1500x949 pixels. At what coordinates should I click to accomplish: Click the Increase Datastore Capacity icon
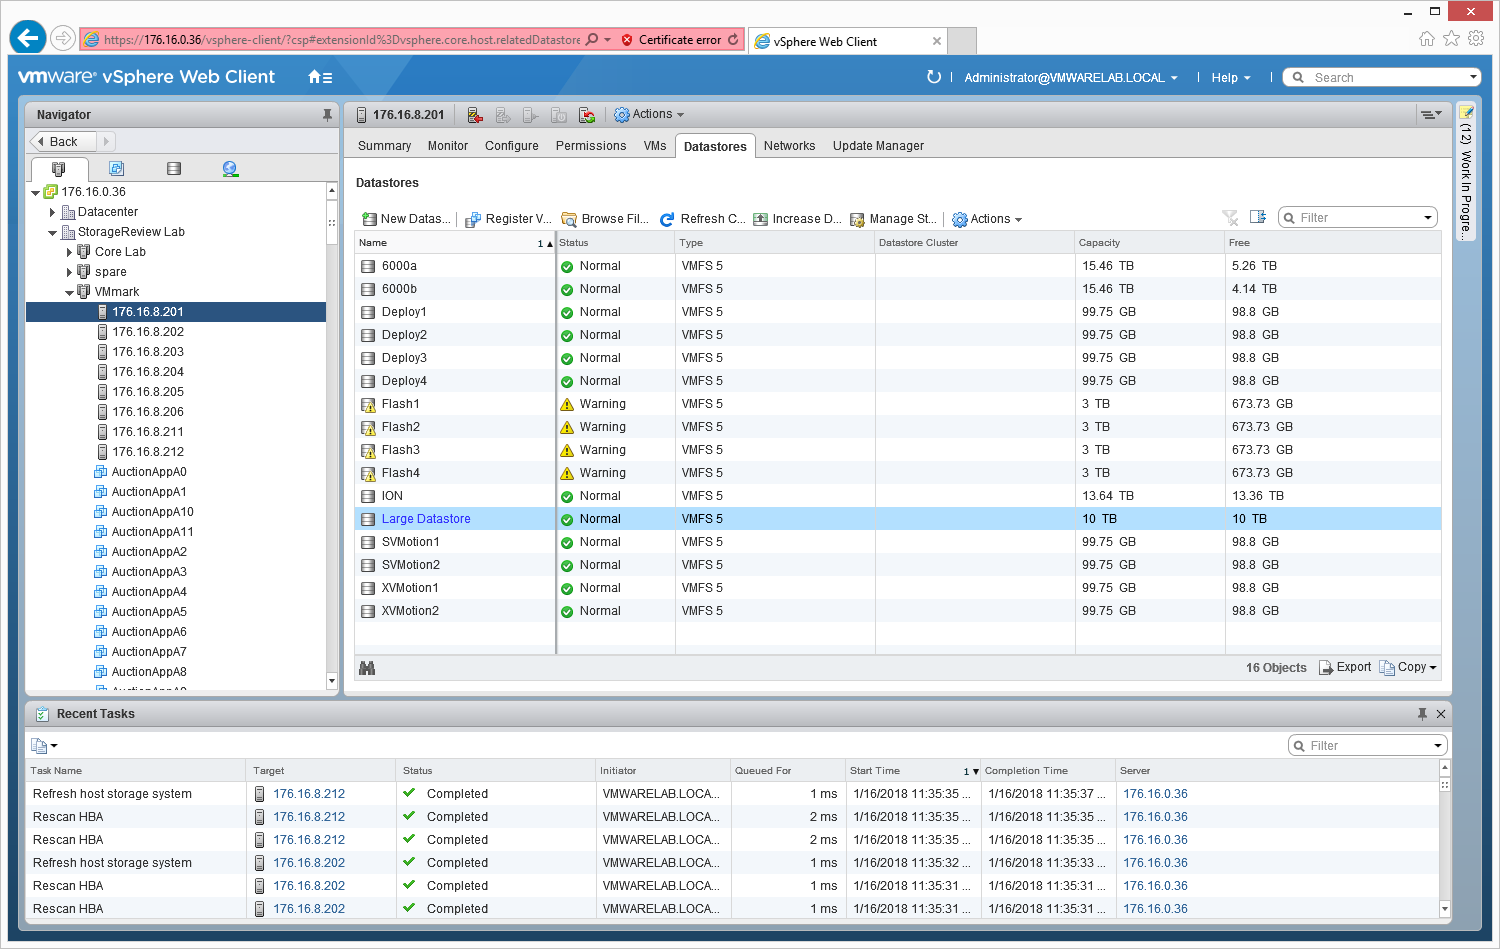760,219
